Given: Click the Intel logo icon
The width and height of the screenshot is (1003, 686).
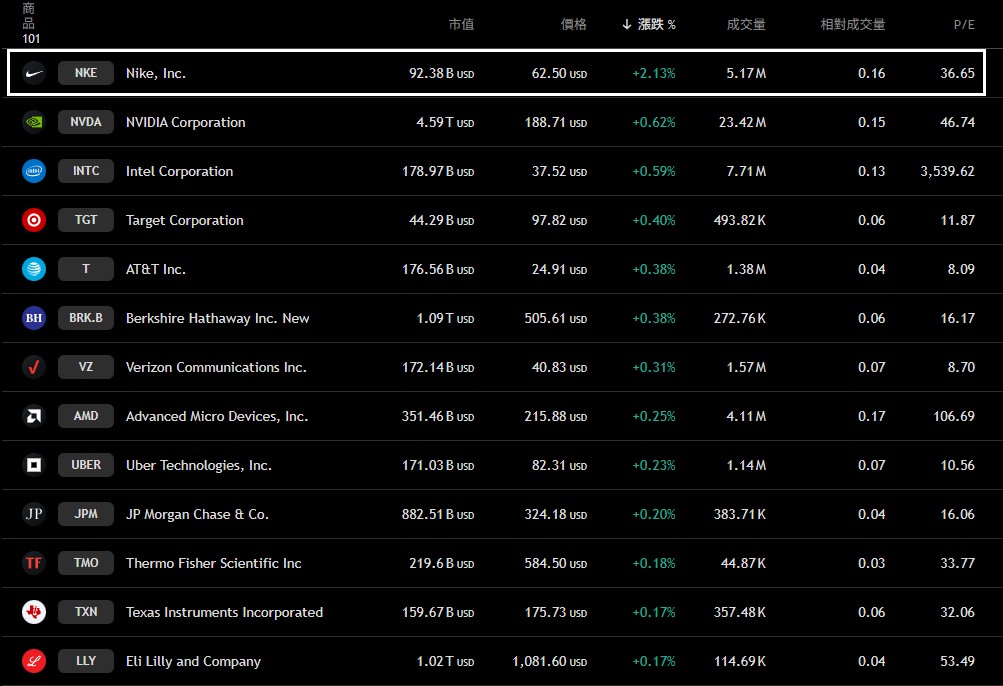Looking at the screenshot, I should (x=34, y=171).
